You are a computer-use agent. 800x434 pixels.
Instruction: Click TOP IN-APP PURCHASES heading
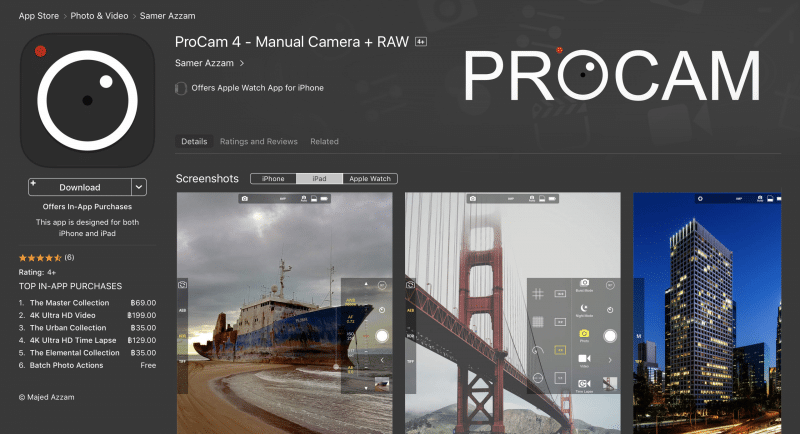tap(70, 286)
